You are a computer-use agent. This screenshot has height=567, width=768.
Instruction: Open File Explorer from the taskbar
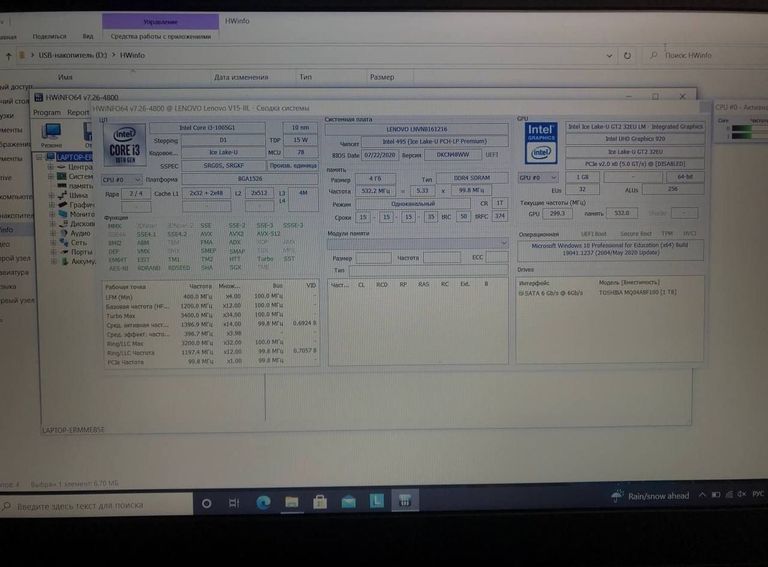(x=292, y=500)
